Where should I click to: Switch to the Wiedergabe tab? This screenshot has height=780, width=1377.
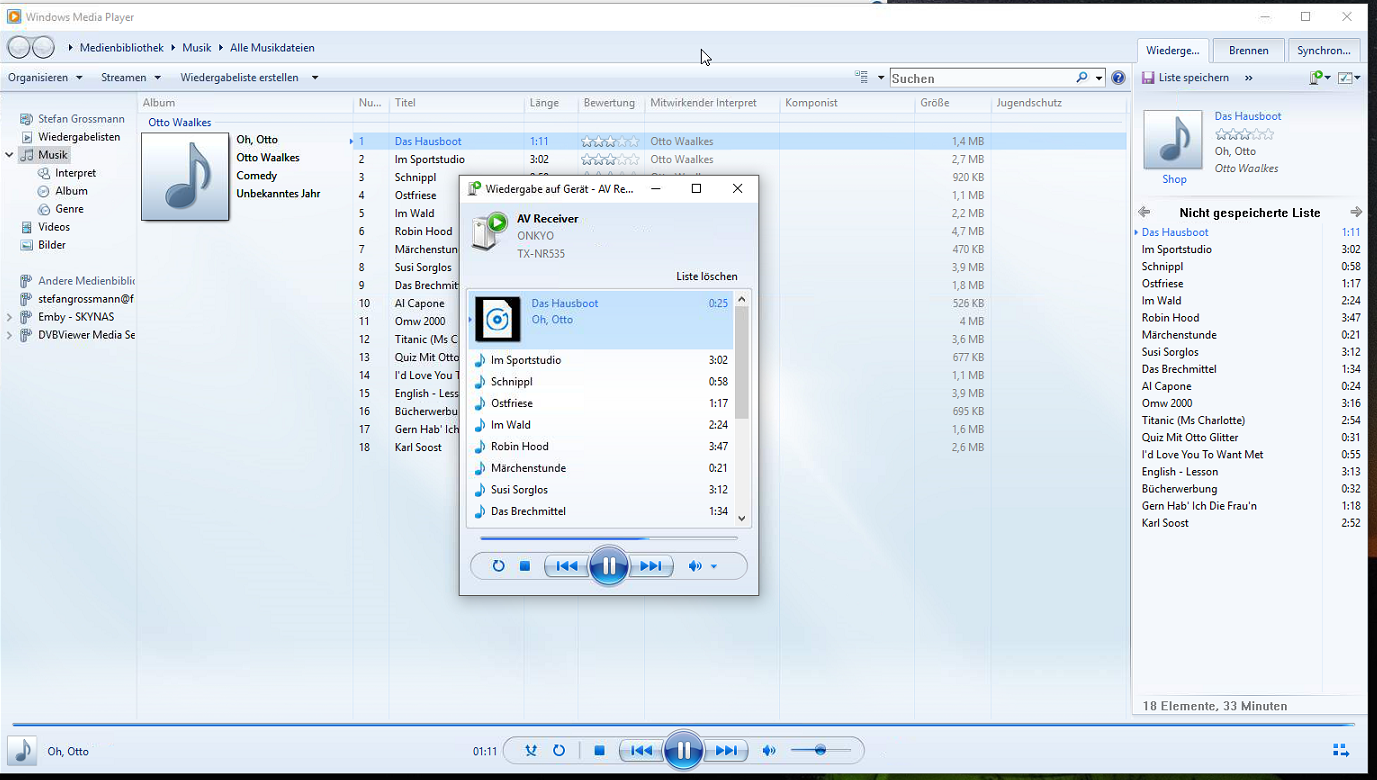(1173, 50)
